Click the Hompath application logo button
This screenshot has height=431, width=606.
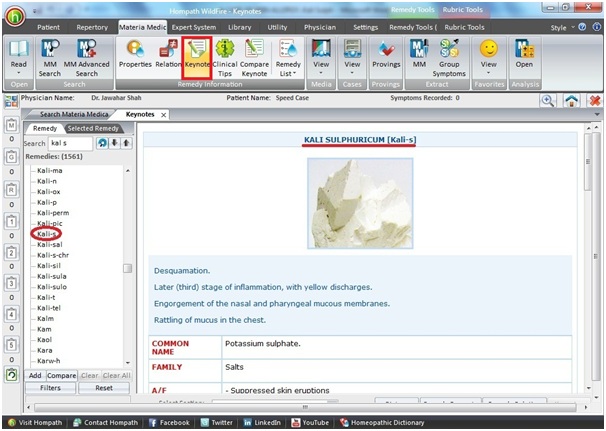pyautogui.click(x=15, y=17)
